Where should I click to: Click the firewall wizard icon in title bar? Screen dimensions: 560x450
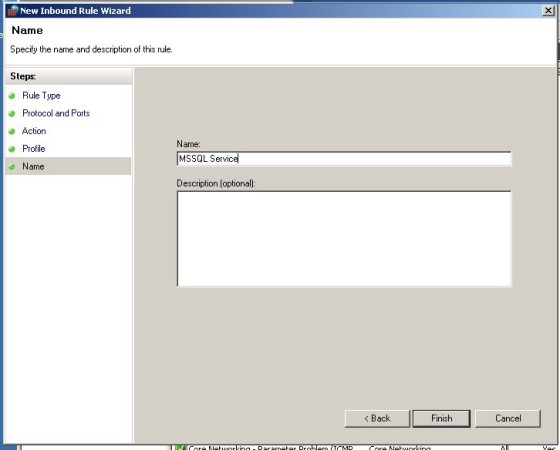click(x=12, y=11)
